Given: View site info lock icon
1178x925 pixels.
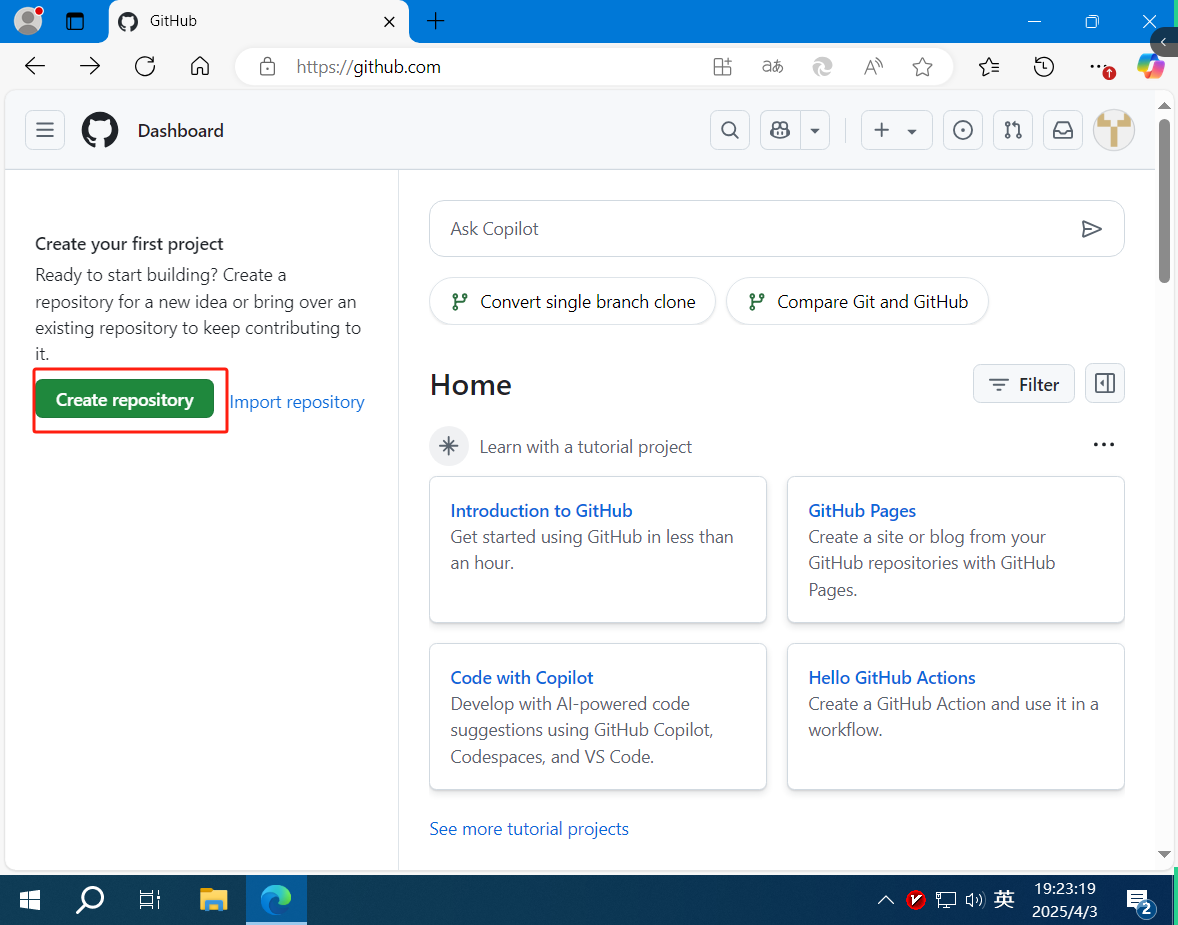Looking at the screenshot, I should click(267, 67).
